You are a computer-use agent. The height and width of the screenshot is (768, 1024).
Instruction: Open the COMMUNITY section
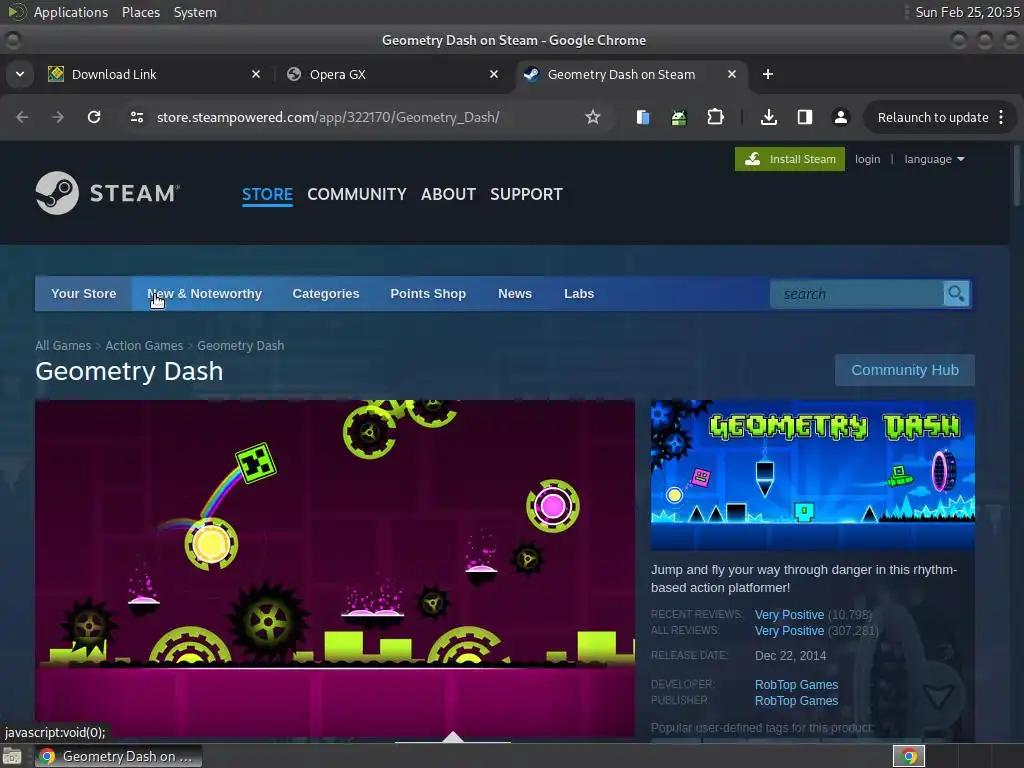click(357, 195)
